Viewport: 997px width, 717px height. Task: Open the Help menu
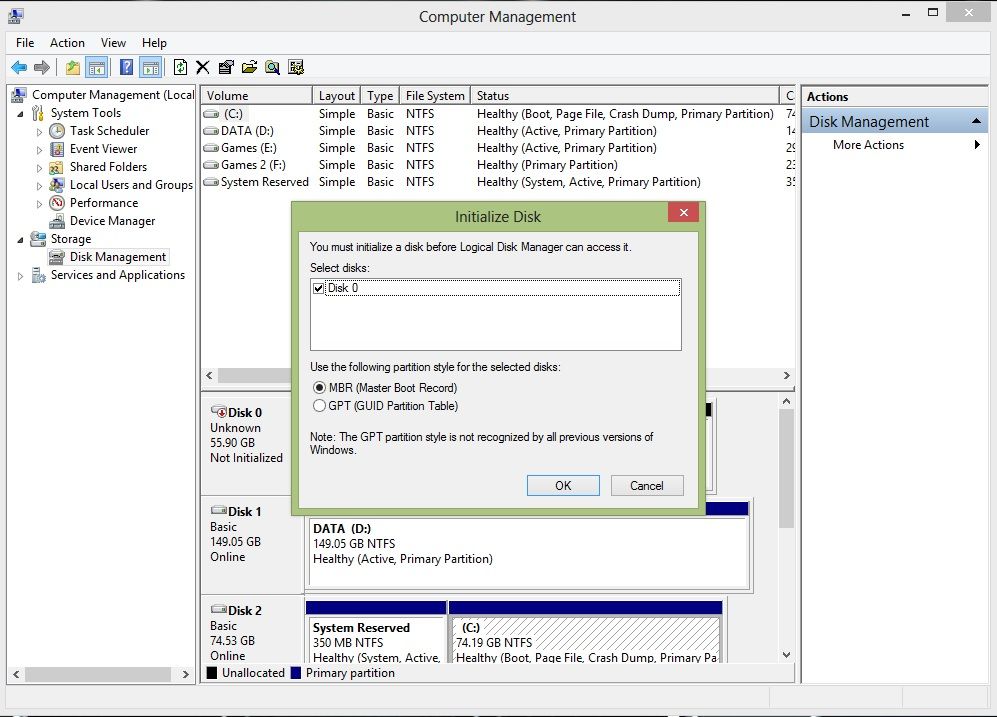tap(154, 43)
